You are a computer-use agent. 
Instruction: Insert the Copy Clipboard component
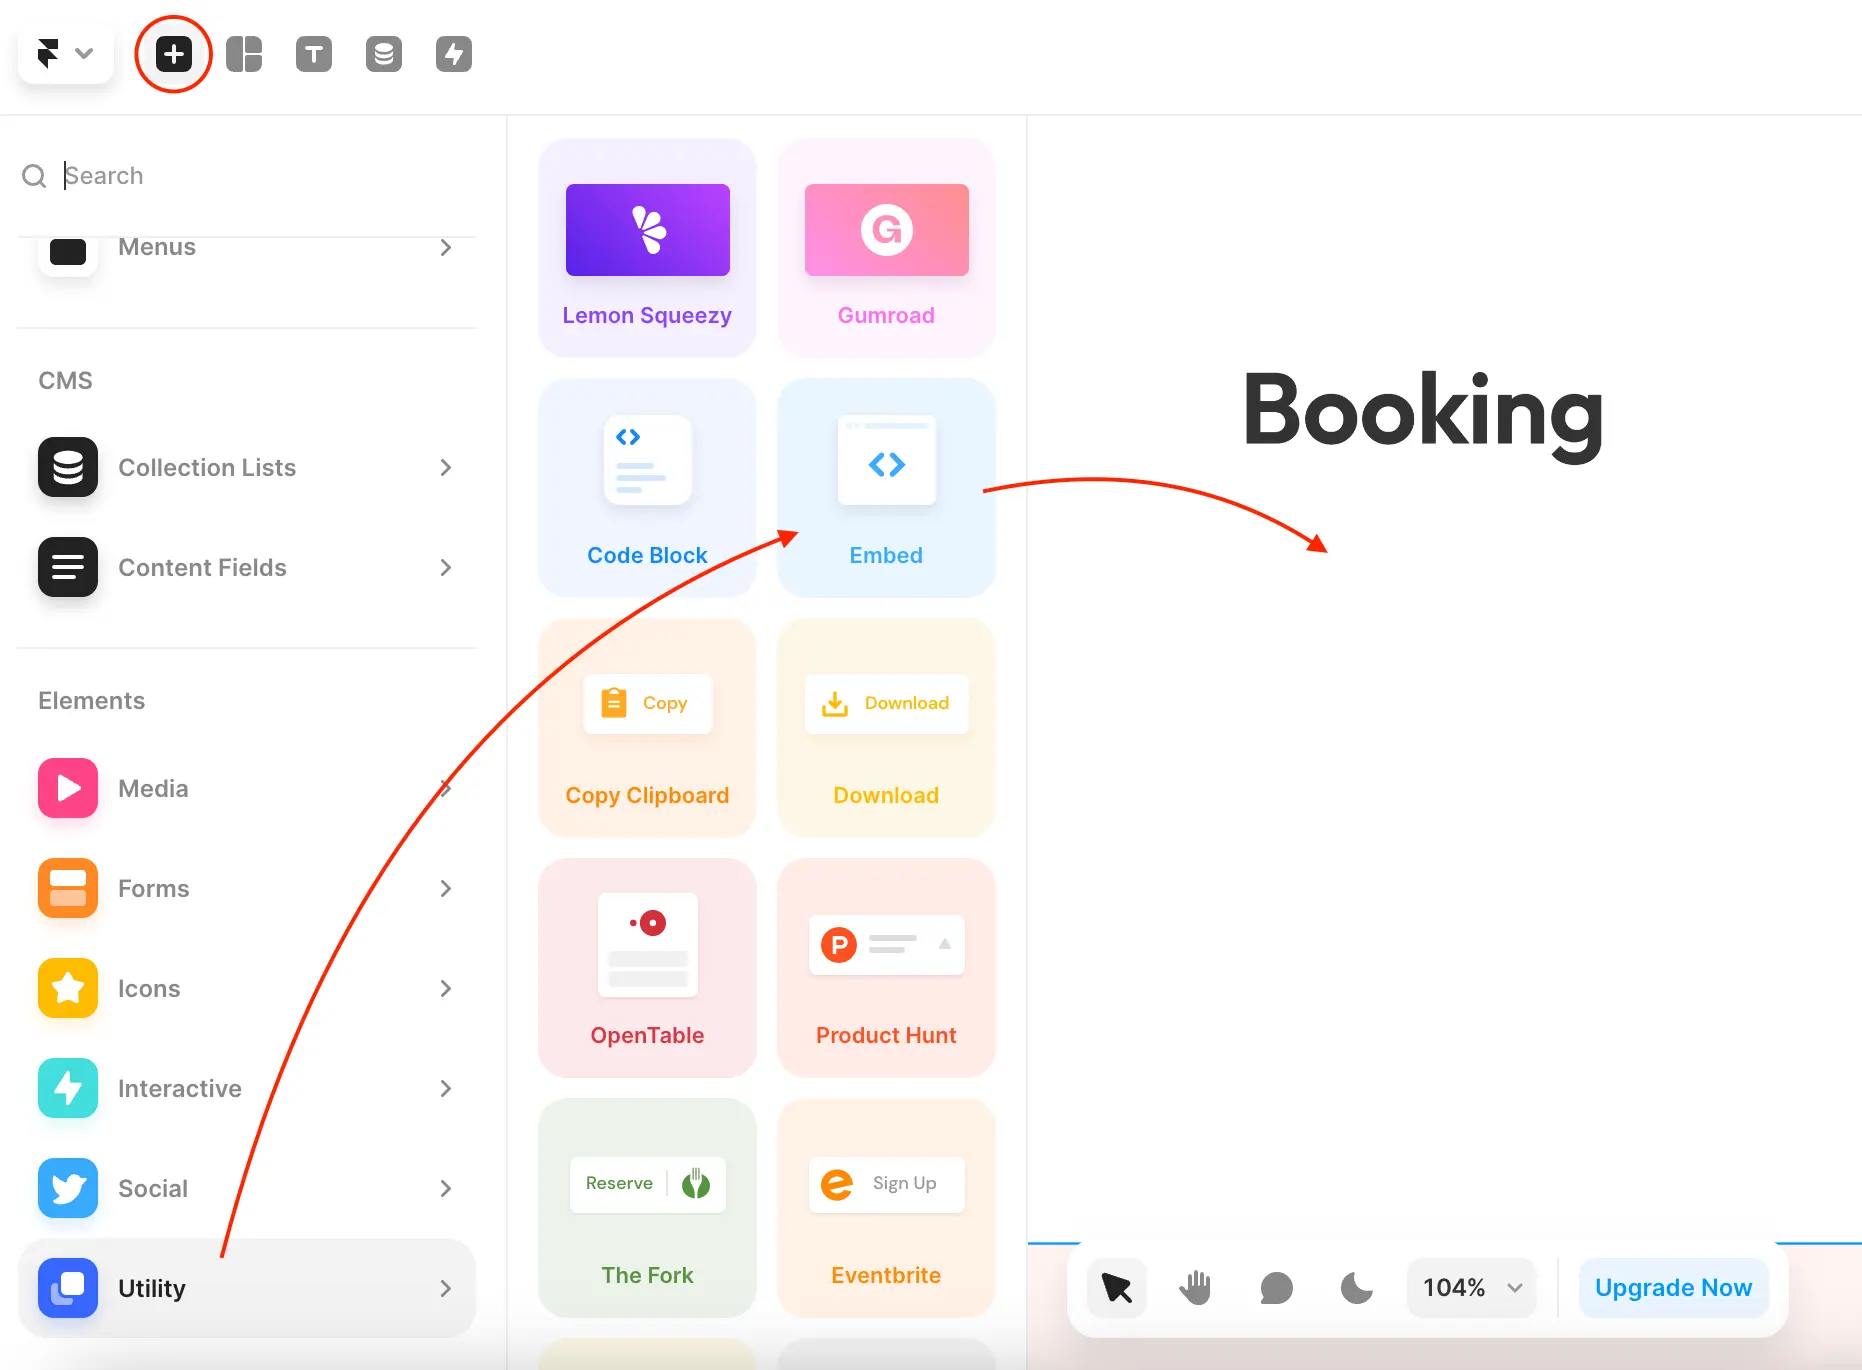coord(647,728)
